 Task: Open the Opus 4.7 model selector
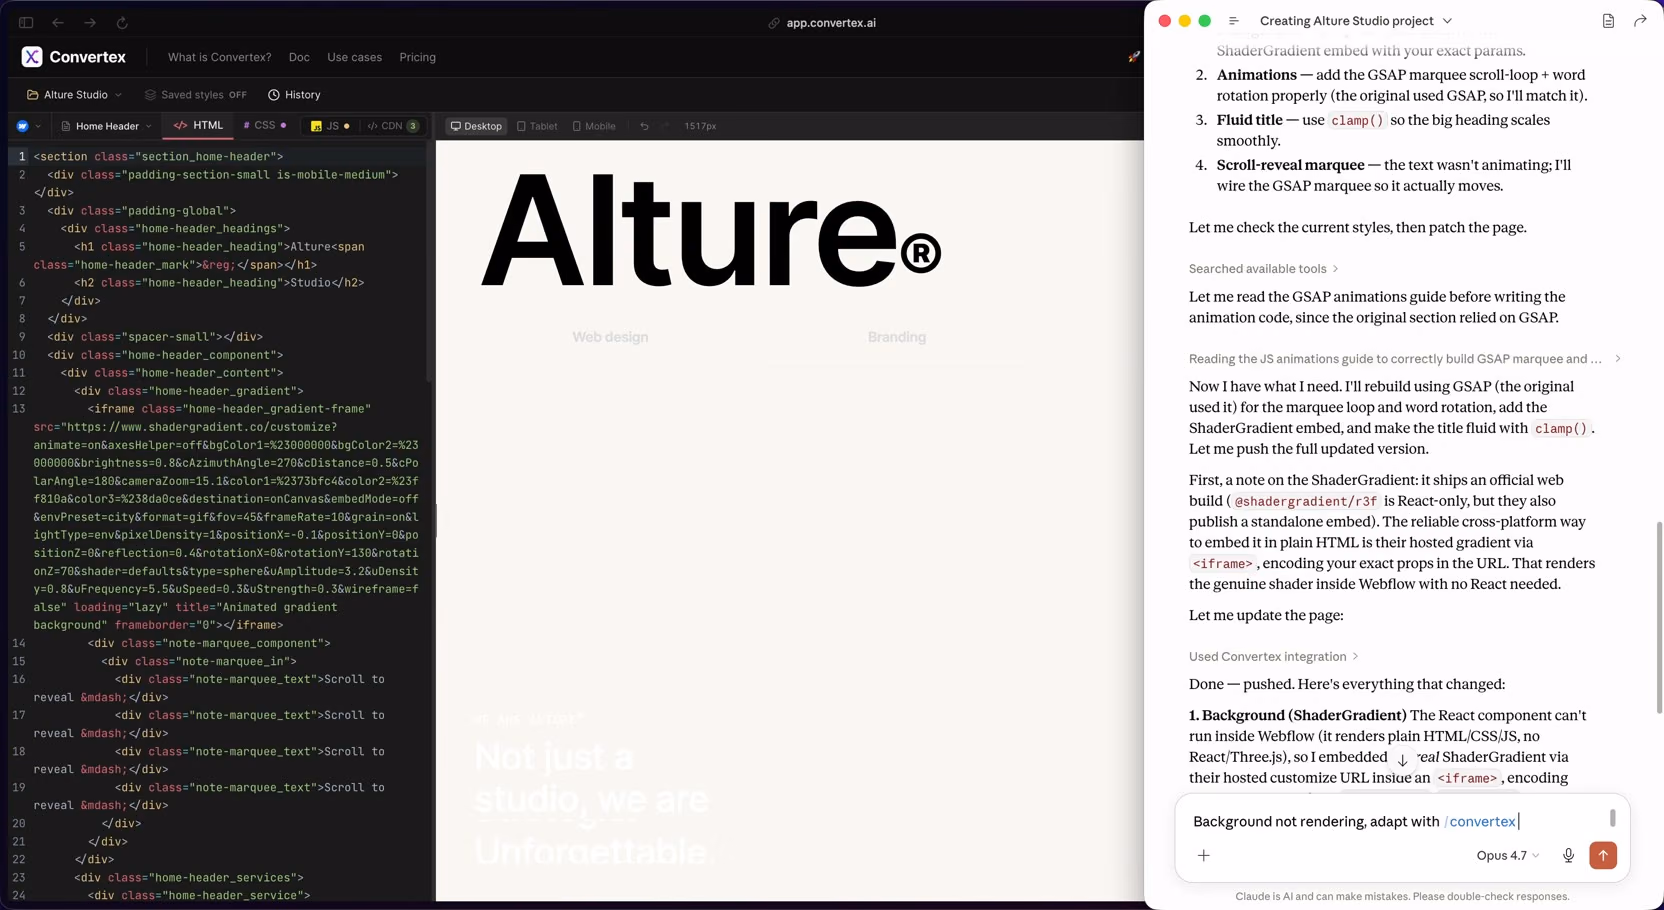click(x=1507, y=855)
